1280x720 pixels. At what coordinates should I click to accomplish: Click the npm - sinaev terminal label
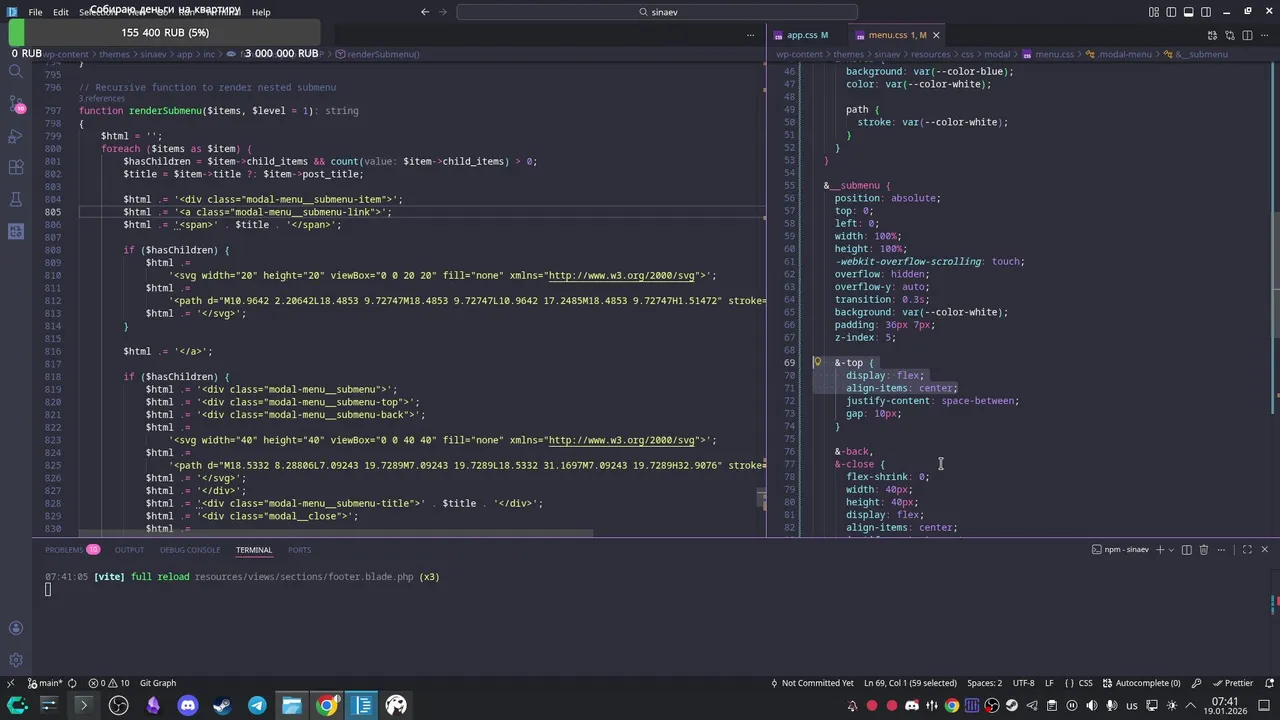(x=1120, y=550)
